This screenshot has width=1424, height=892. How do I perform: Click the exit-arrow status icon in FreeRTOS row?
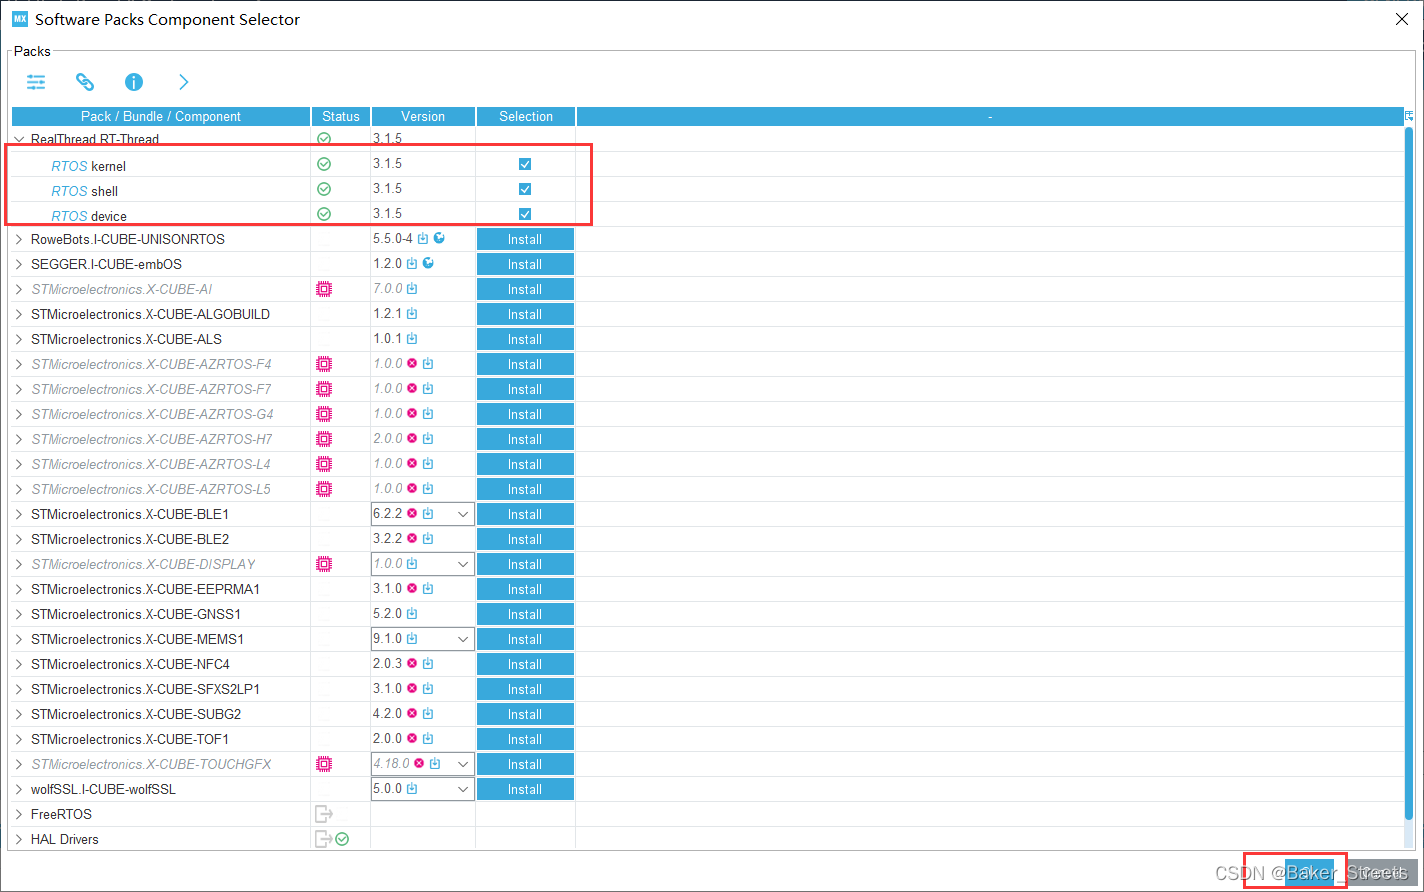323,814
